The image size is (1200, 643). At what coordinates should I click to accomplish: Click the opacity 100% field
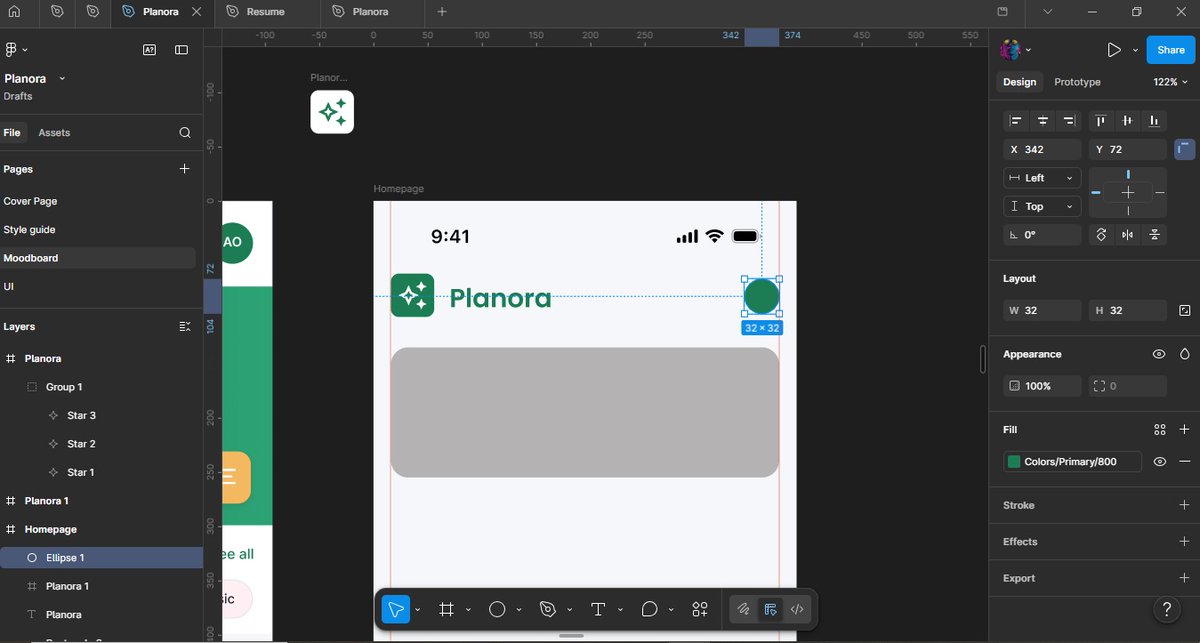[x=1042, y=386]
